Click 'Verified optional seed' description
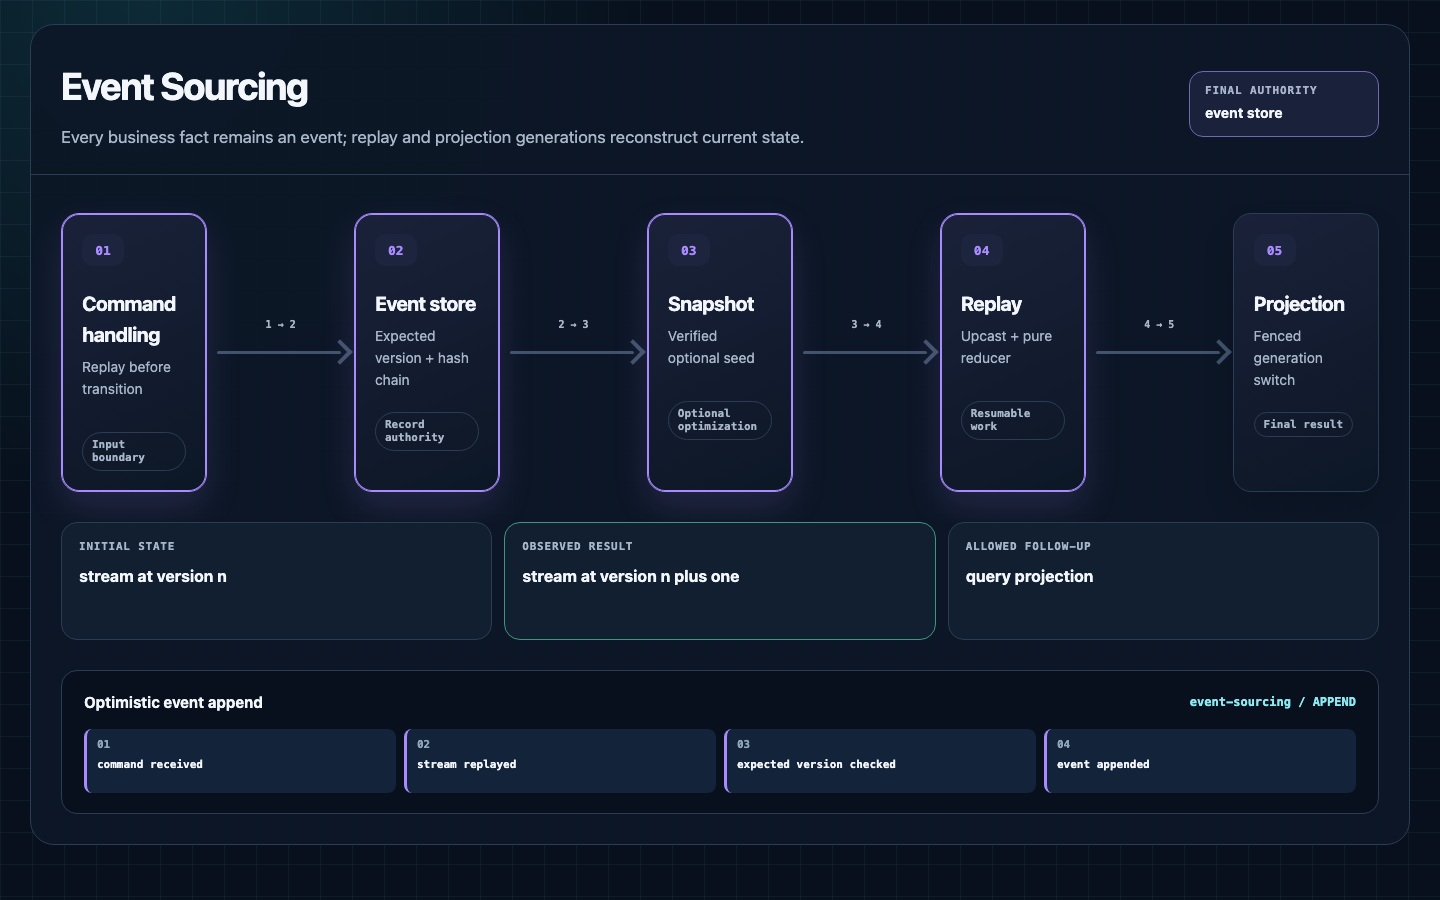Screen dimensions: 1440x900 (x=711, y=347)
